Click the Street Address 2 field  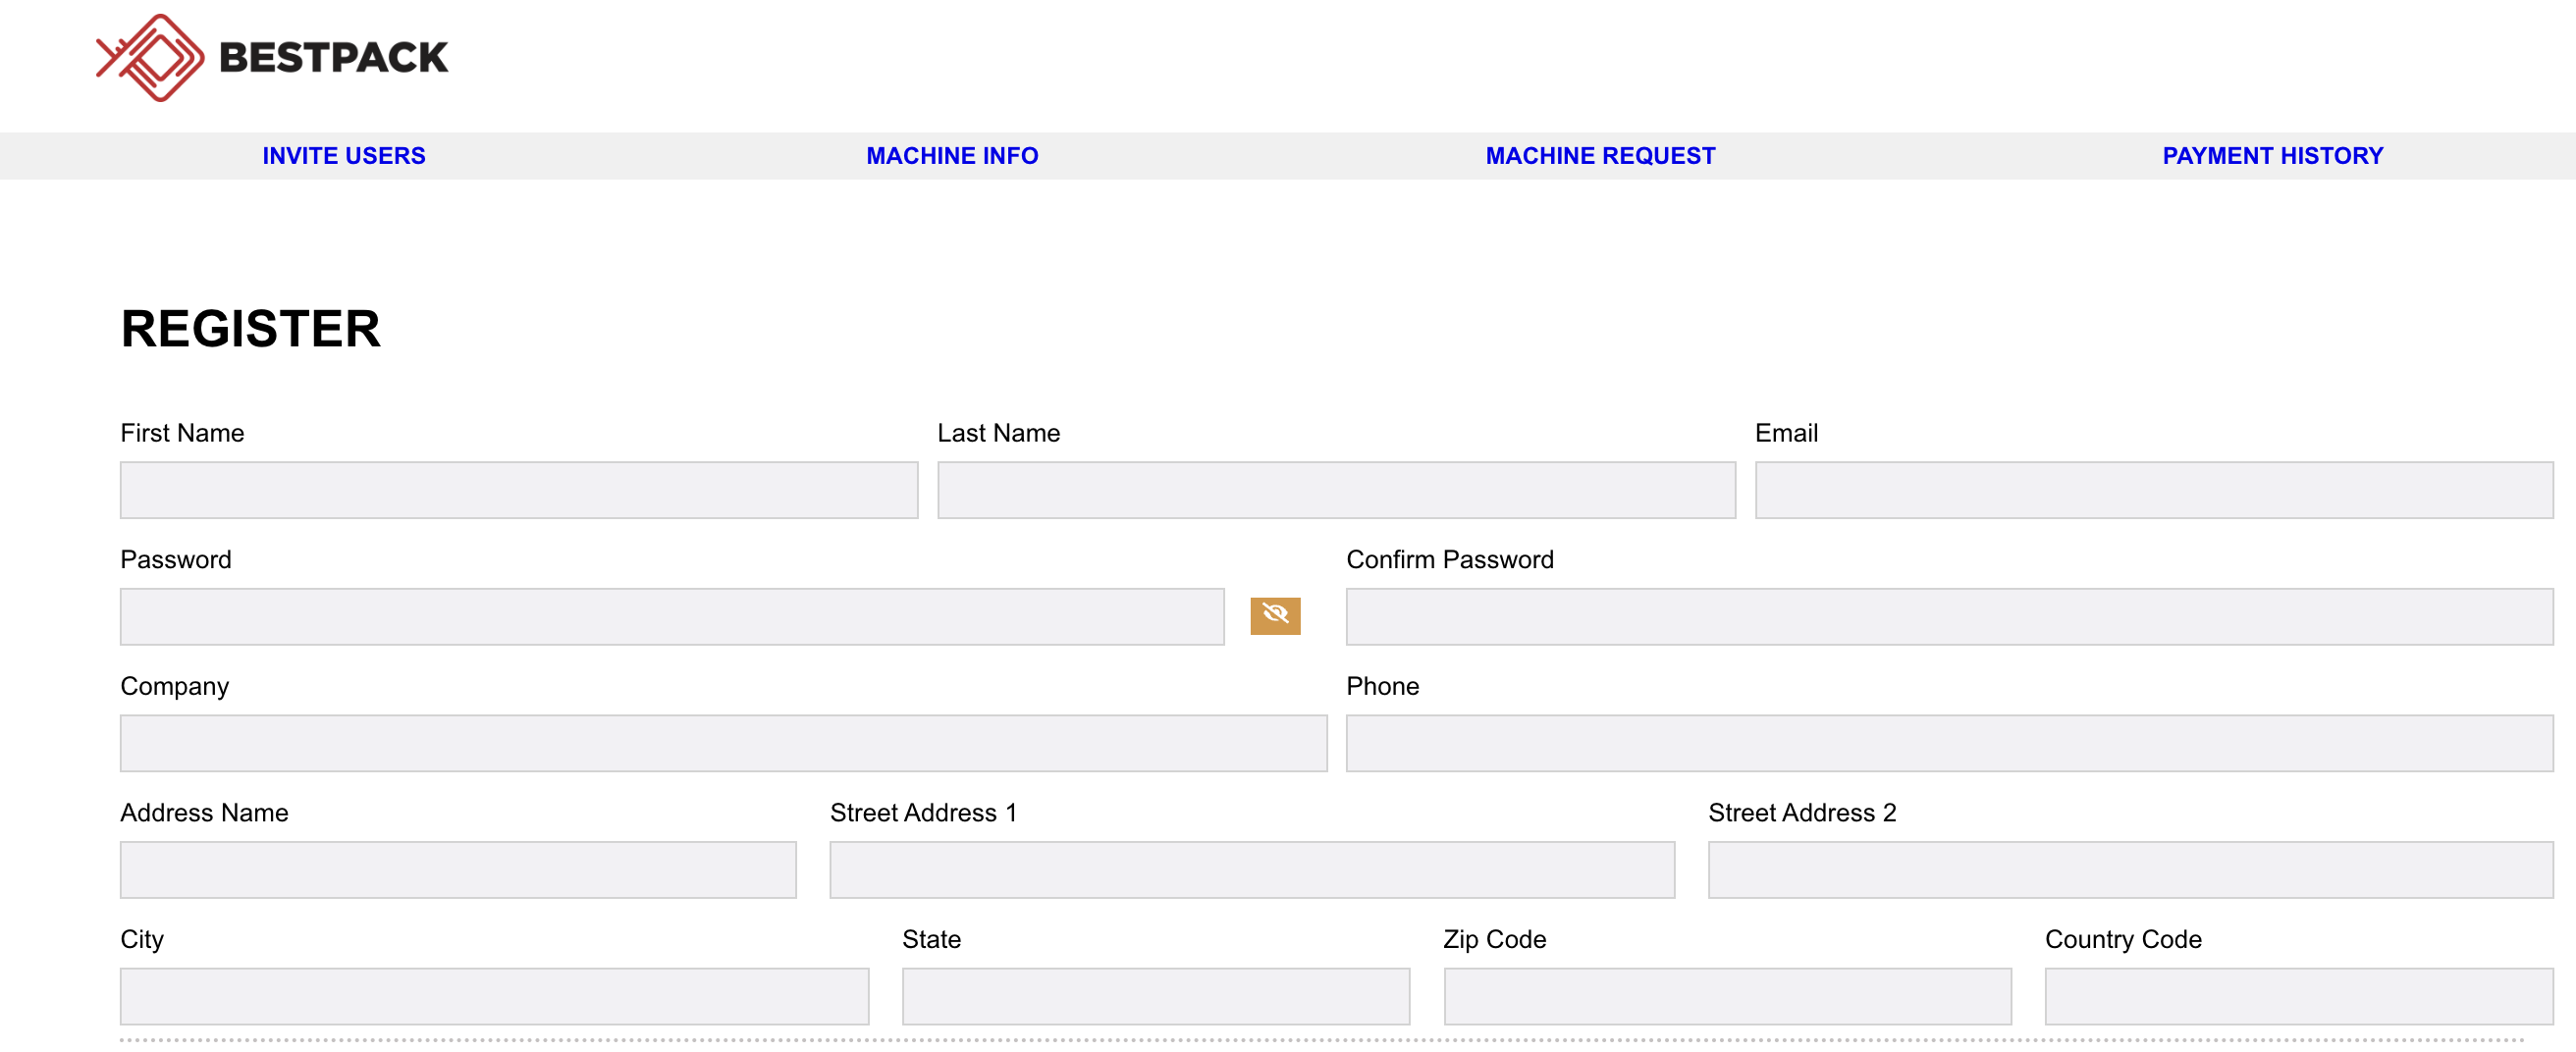(x=2130, y=870)
